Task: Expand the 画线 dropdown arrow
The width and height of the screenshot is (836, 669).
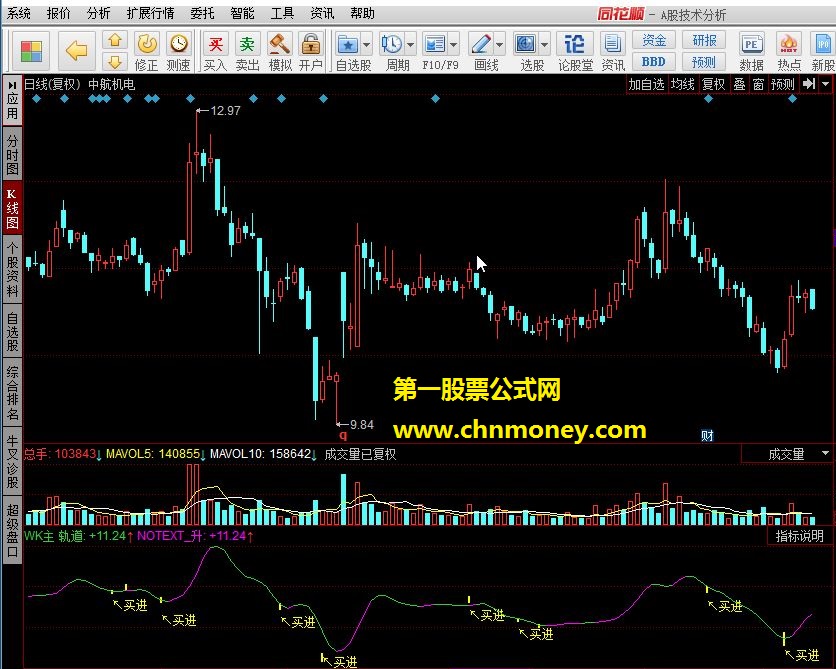Action: coord(500,45)
